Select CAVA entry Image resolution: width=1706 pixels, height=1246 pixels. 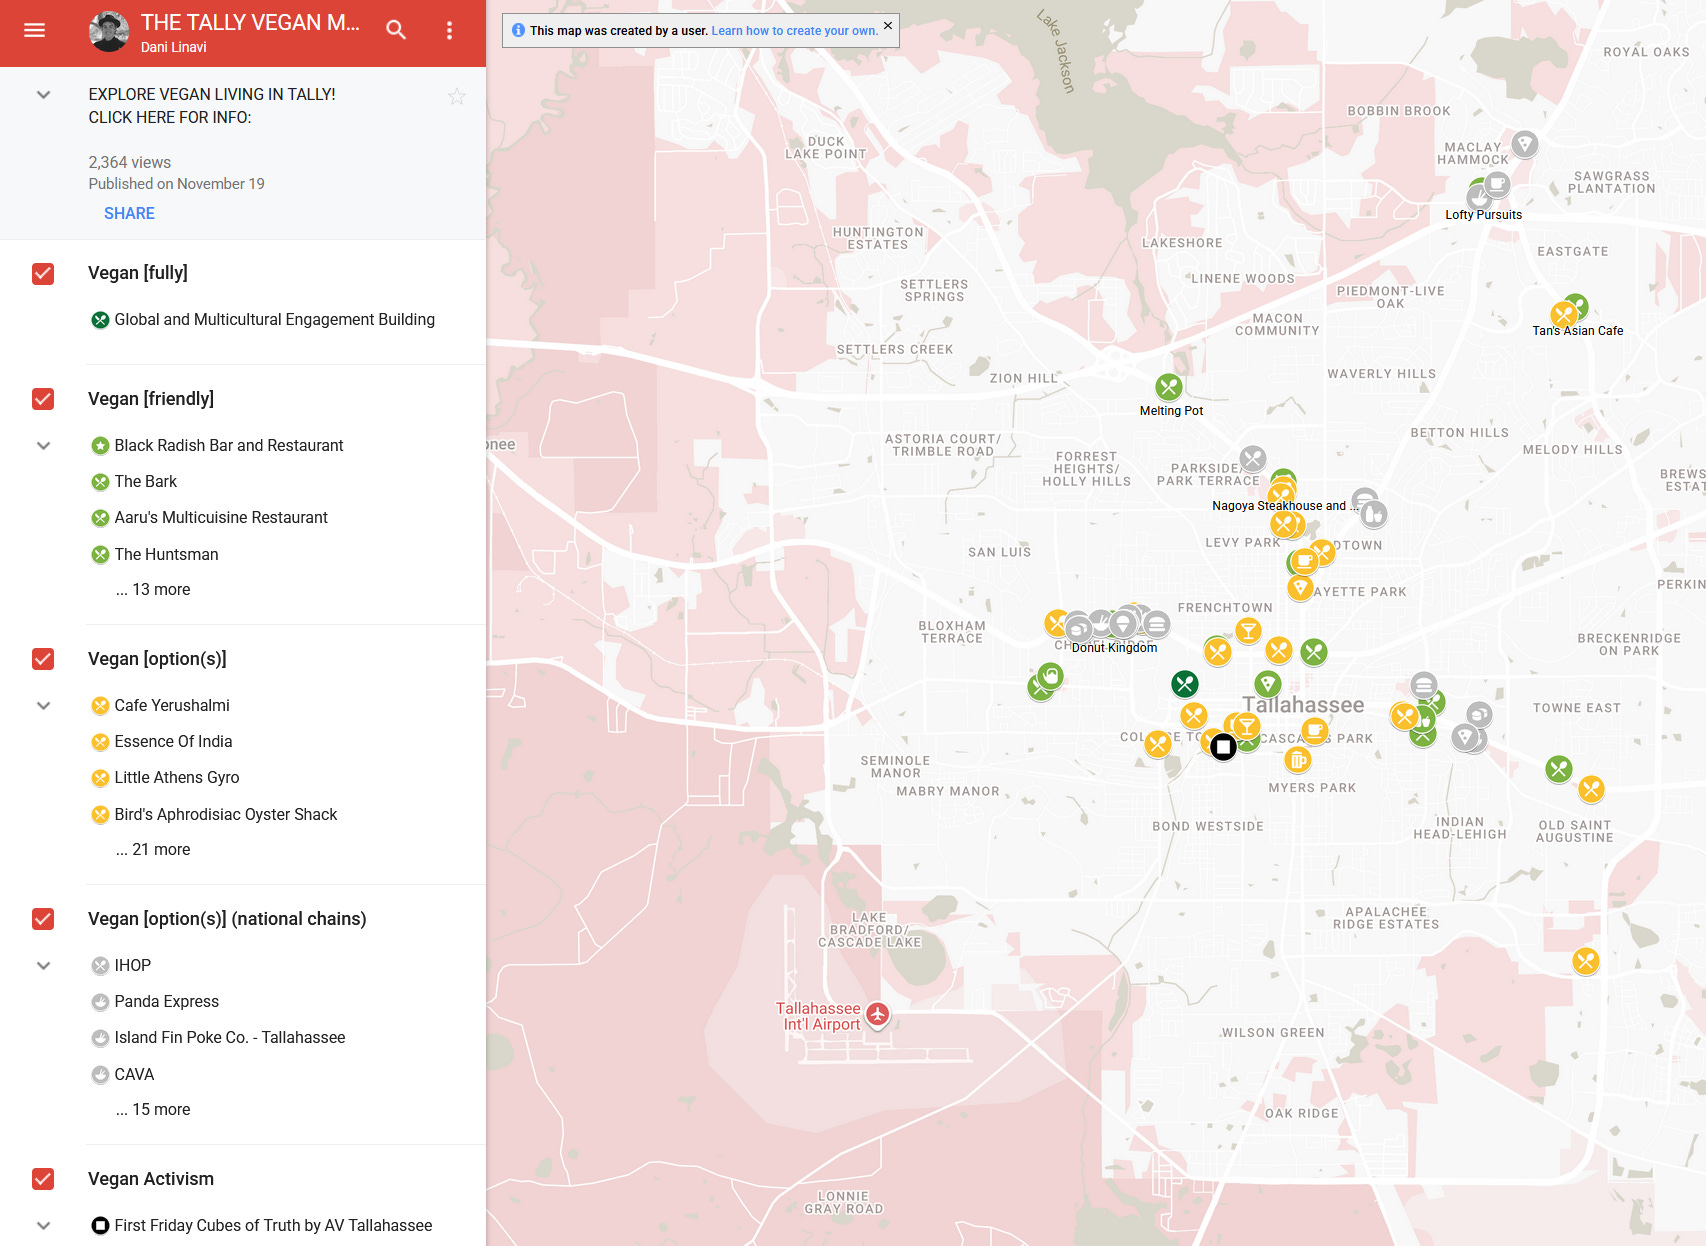tap(134, 1075)
